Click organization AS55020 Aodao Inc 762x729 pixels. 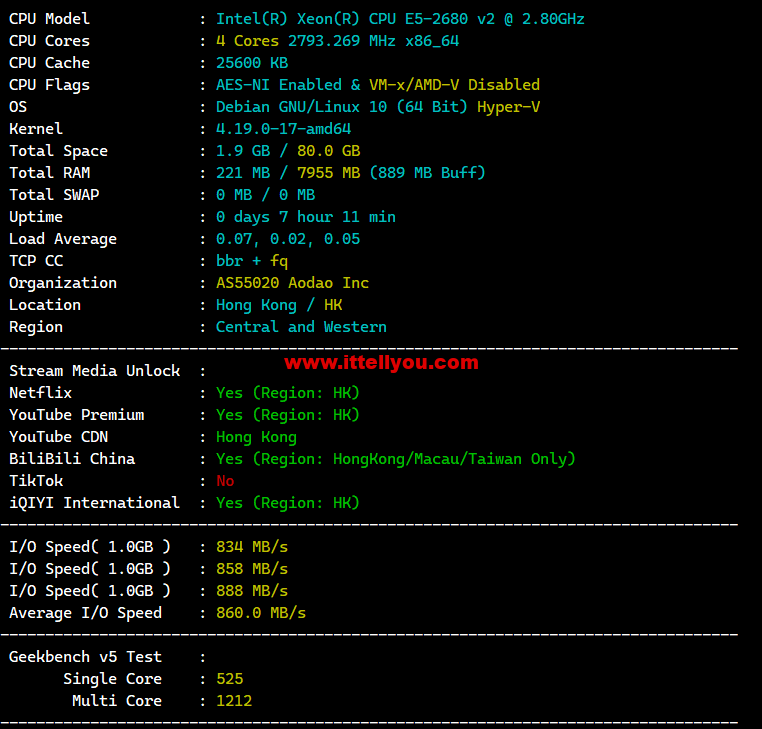(x=292, y=283)
